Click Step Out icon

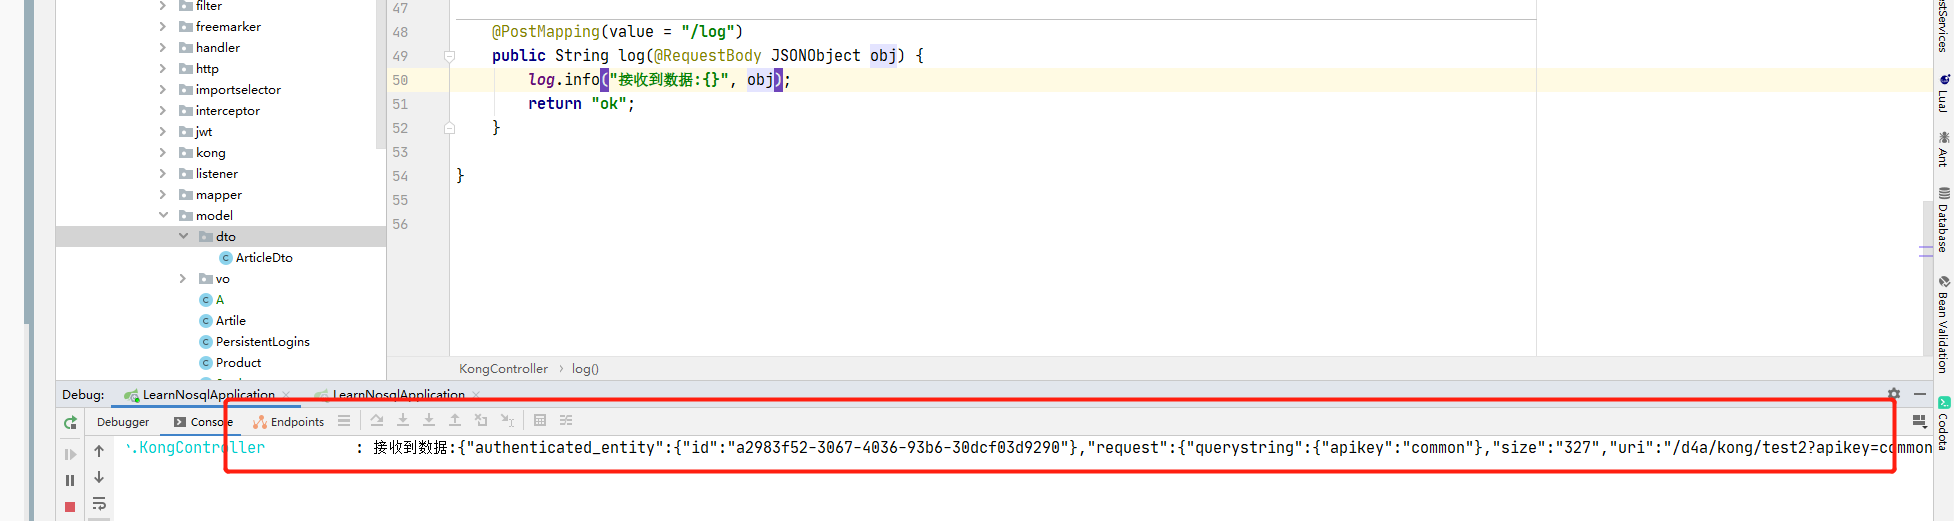click(x=455, y=421)
